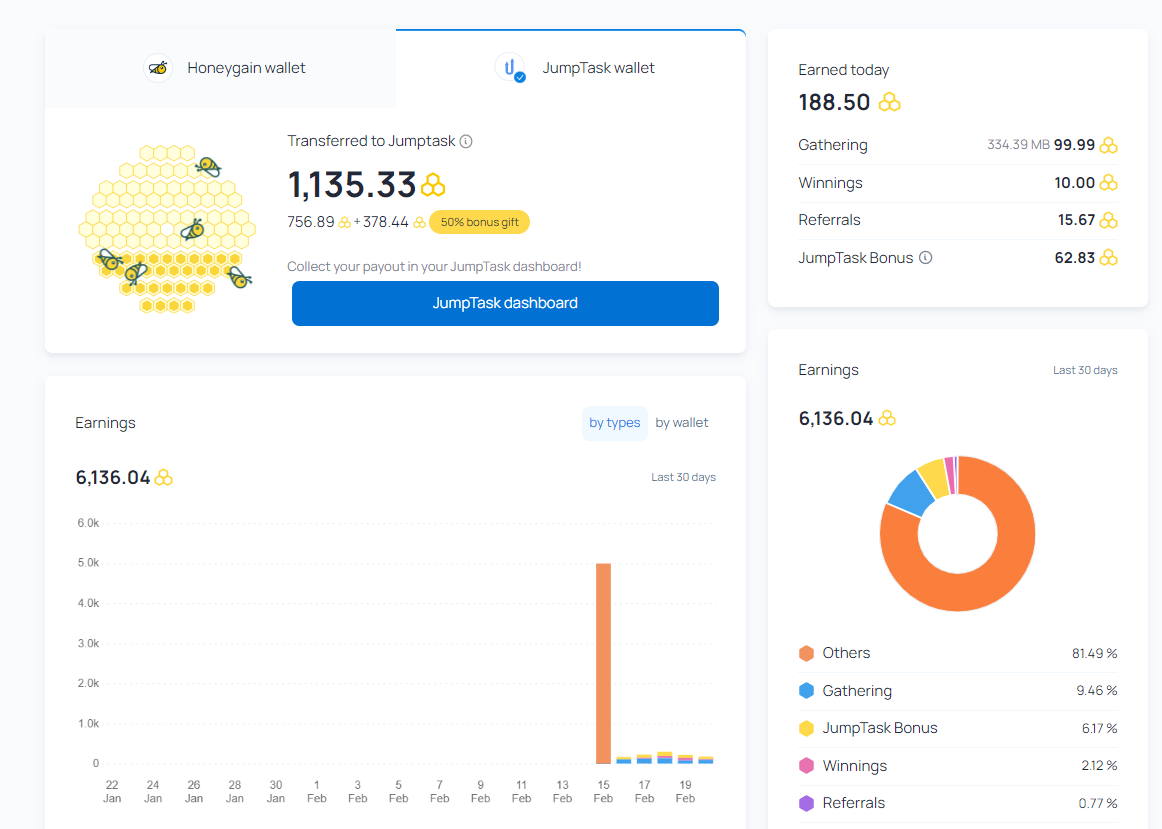
Task: Click info icon beside Transferred to Jumptask
Action: (466, 141)
